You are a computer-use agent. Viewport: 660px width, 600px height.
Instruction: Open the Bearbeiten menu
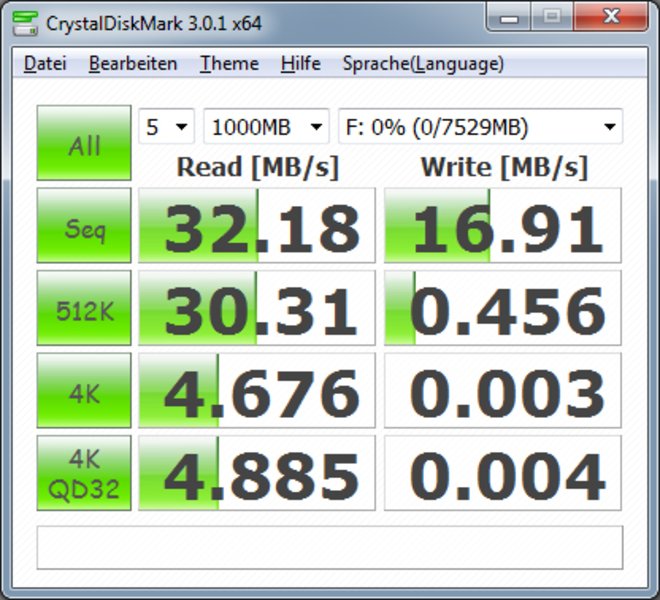click(x=133, y=64)
